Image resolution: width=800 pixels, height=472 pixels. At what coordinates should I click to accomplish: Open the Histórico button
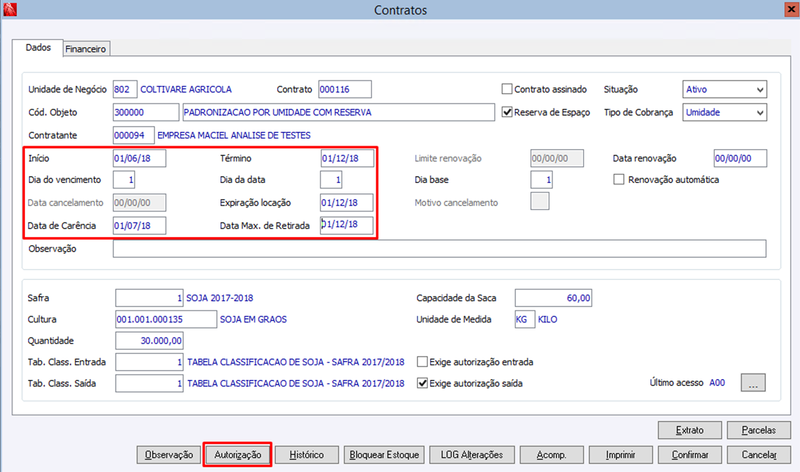point(307,455)
